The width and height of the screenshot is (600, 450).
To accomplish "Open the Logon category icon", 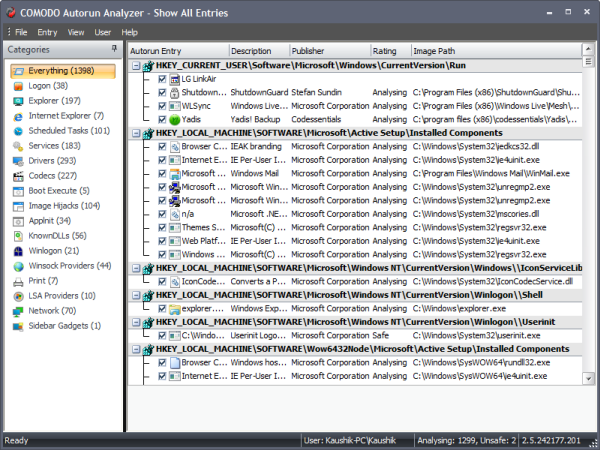I will (x=19, y=86).
